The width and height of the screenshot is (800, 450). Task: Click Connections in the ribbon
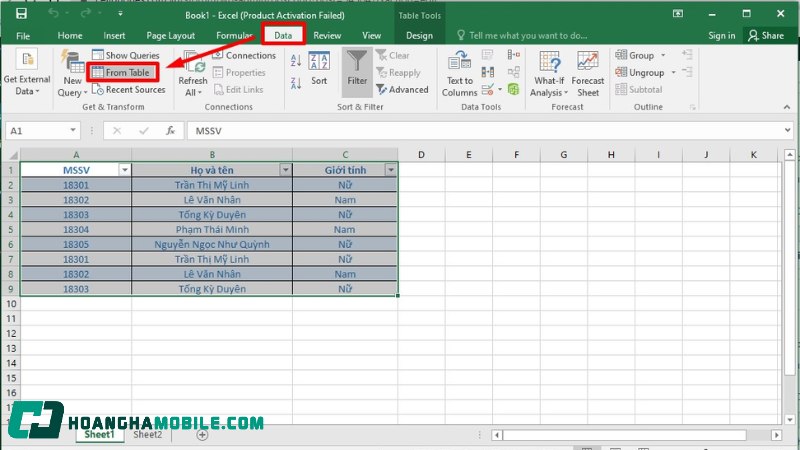coord(244,55)
